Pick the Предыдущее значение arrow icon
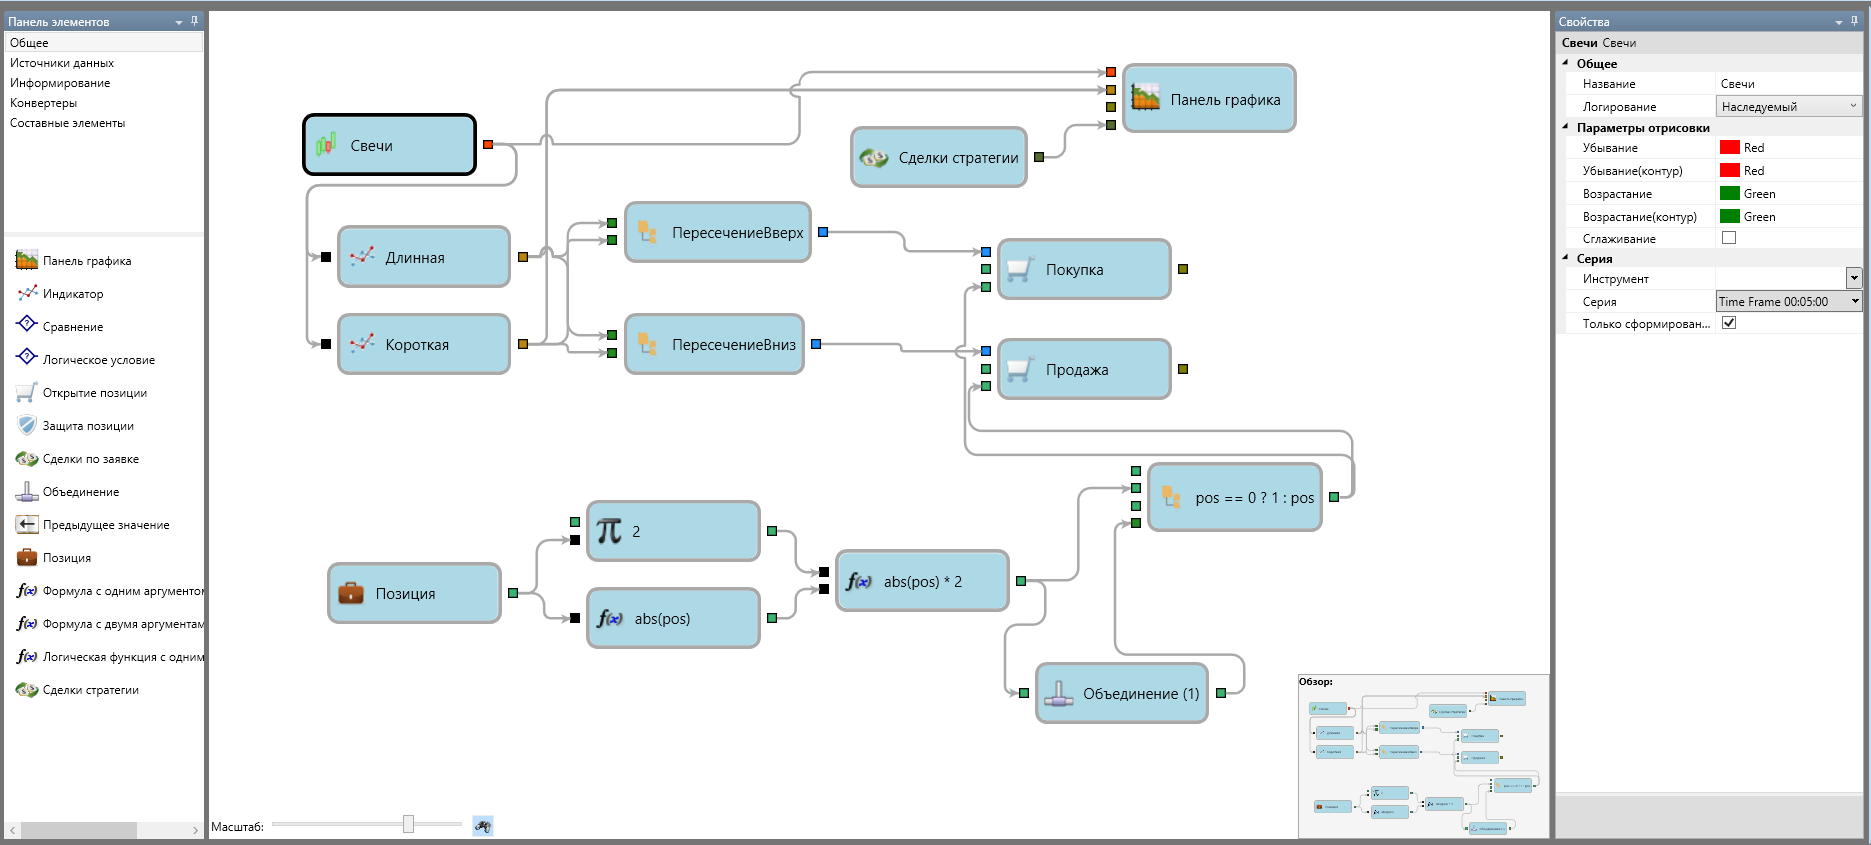The image size is (1871, 845). tap(27, 524)
